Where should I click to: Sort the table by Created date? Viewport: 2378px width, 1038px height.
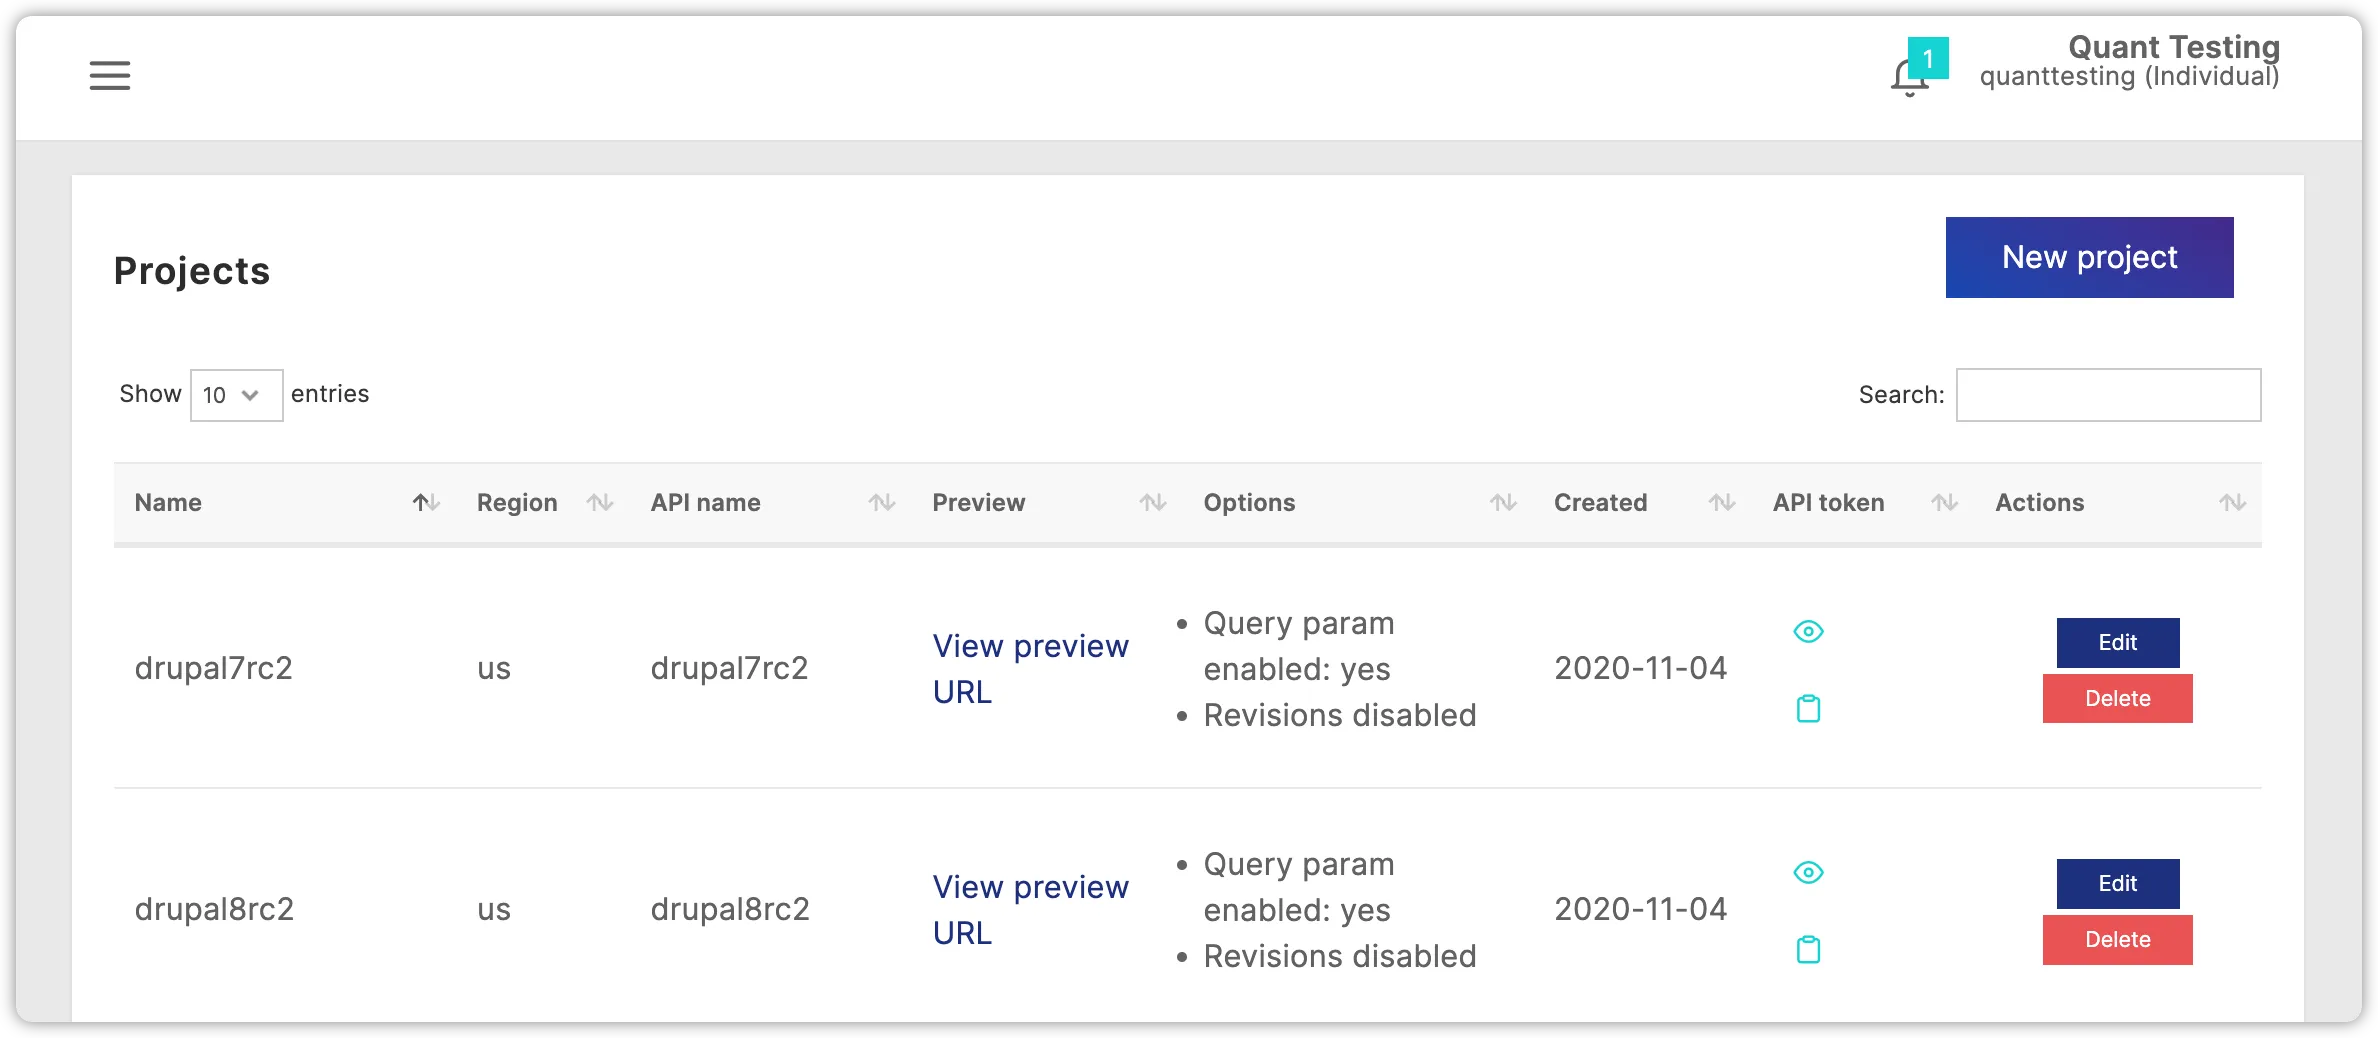[1721, 503]
